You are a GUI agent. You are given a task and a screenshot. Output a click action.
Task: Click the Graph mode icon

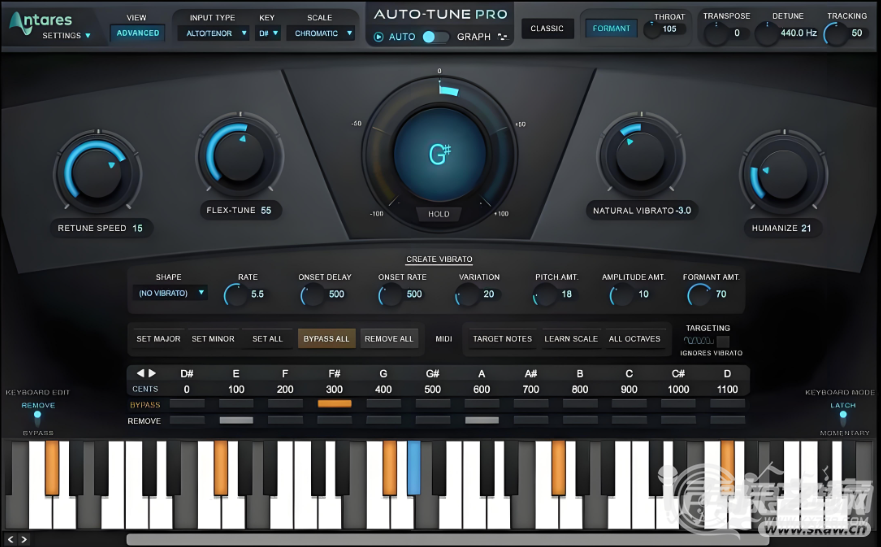coord(502,37)
